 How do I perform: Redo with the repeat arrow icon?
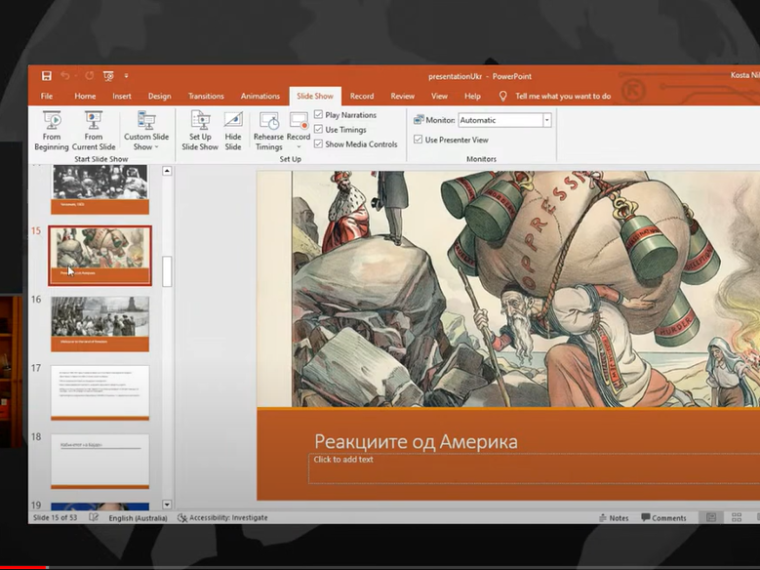pos(90,76)
